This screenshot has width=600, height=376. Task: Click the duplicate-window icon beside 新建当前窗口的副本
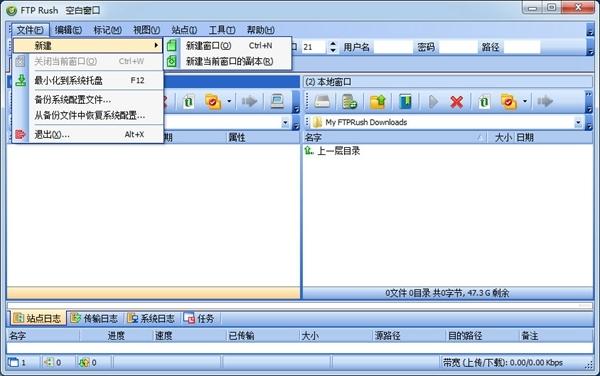(172, 61)
